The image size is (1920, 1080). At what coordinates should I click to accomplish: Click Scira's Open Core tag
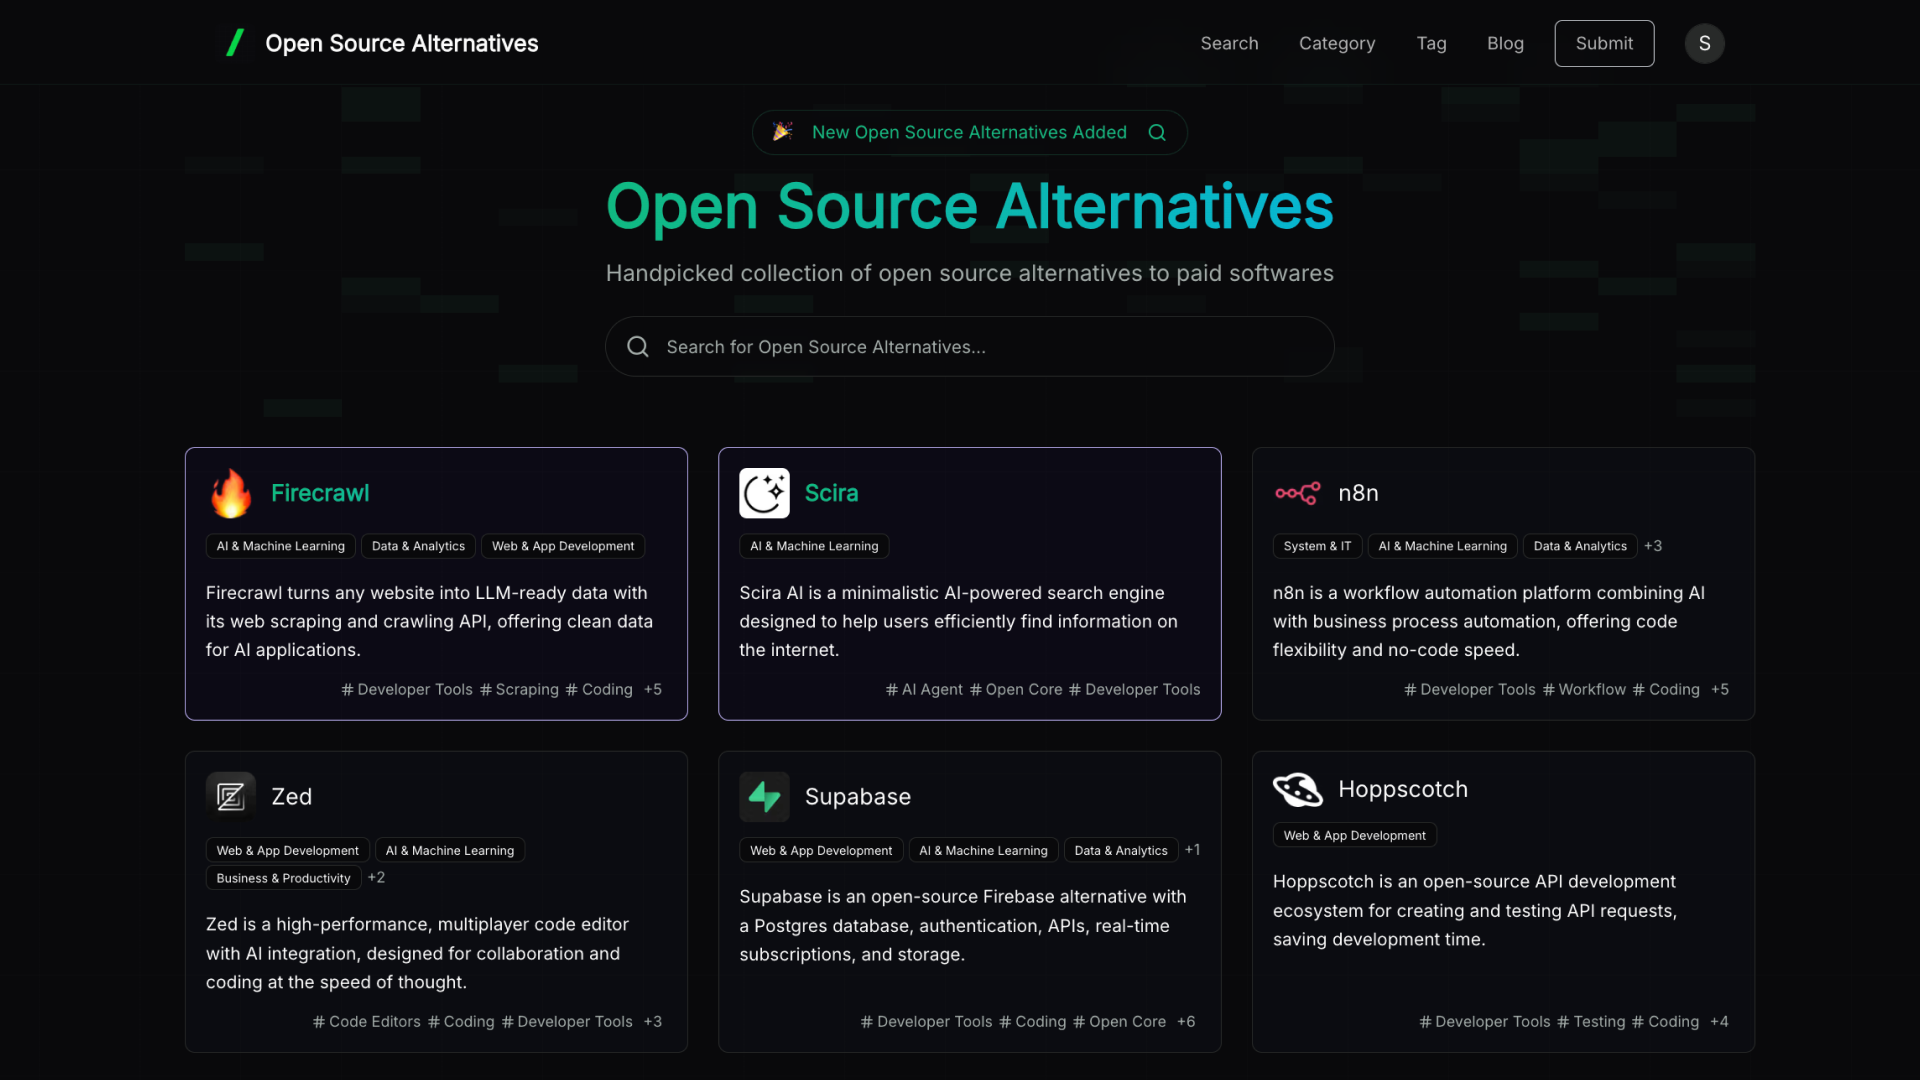pyautogui.click(x=1016, y=689)
